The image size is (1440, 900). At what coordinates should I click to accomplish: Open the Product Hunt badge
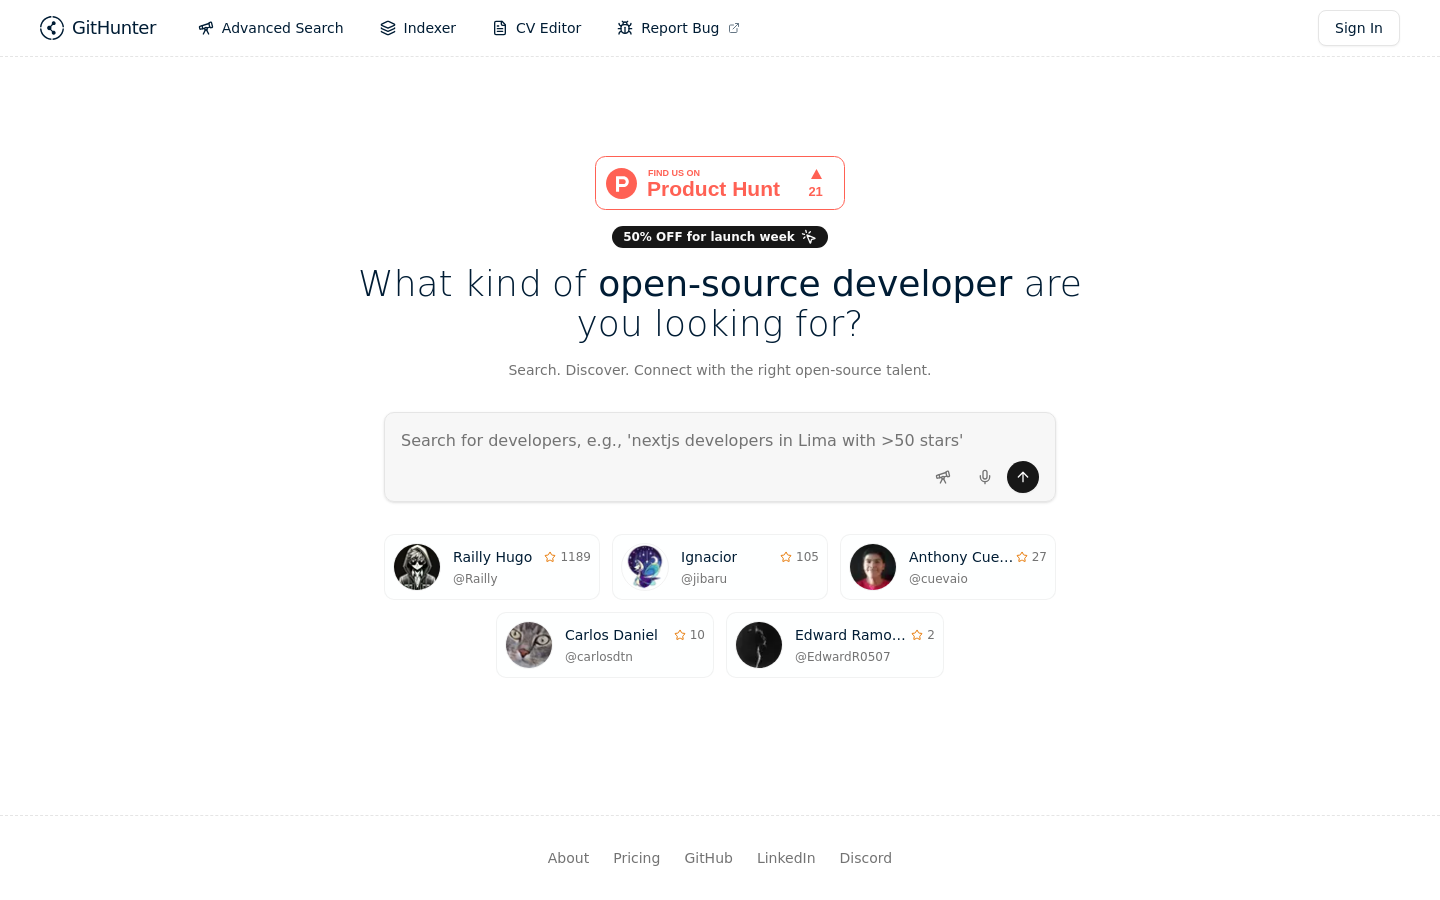point(720,183)
